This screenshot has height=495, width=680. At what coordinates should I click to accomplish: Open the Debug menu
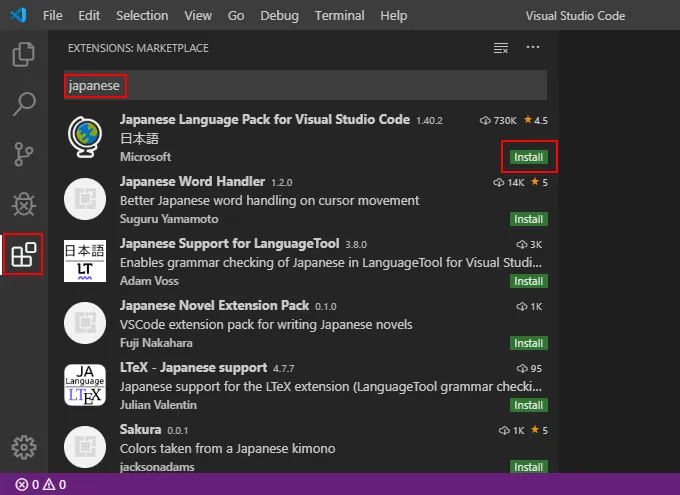[279, 16]
